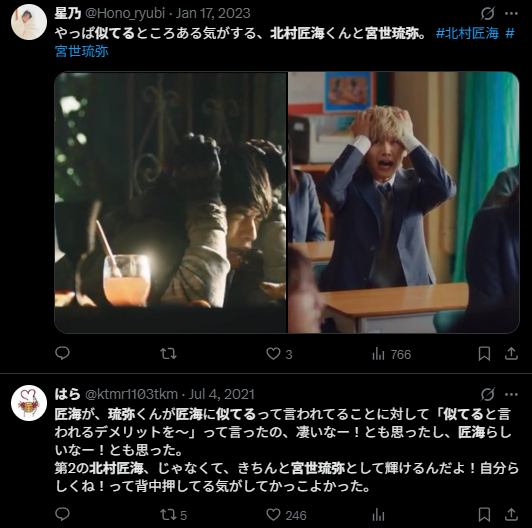
Task: View analytics for the はら tweet
Action: pos(378,515)
